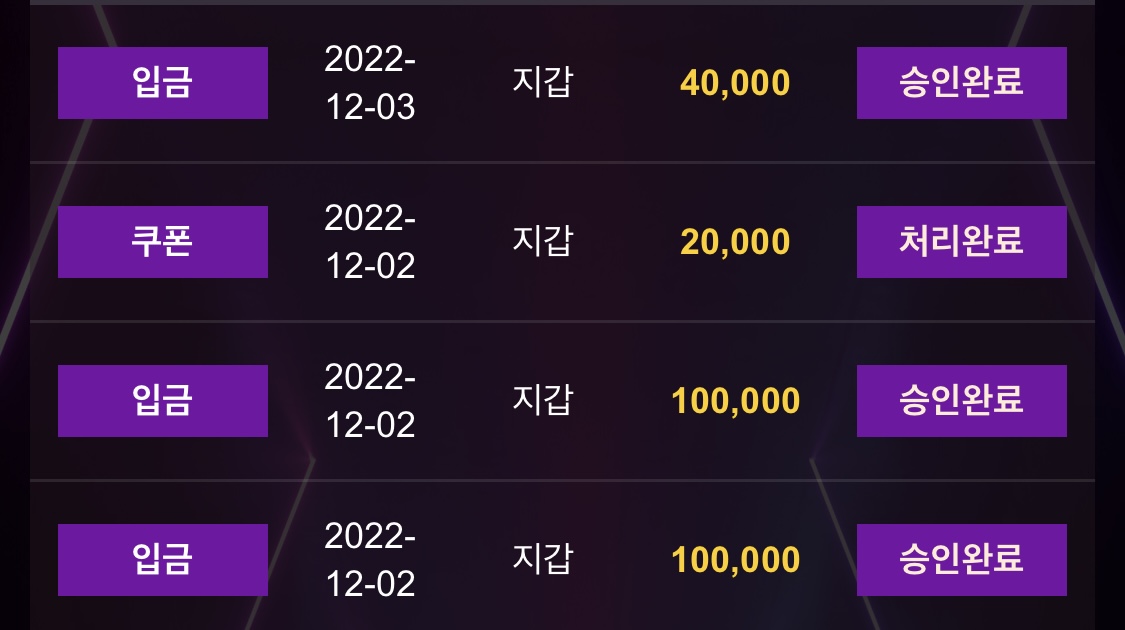Select the 100,000 amount in the final row
This screenshot has height=630, width=1125.
(x=735, y=561)
